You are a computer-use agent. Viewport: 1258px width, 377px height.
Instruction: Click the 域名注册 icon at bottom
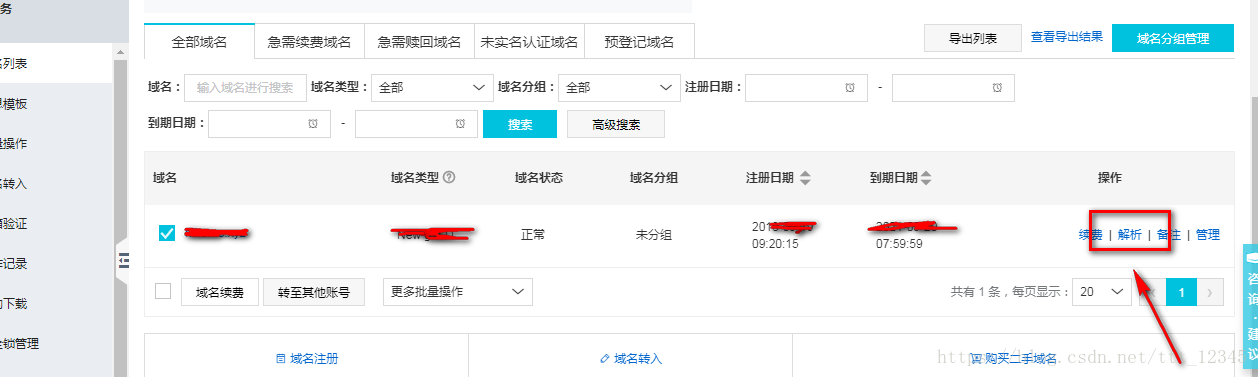(281, 358)
